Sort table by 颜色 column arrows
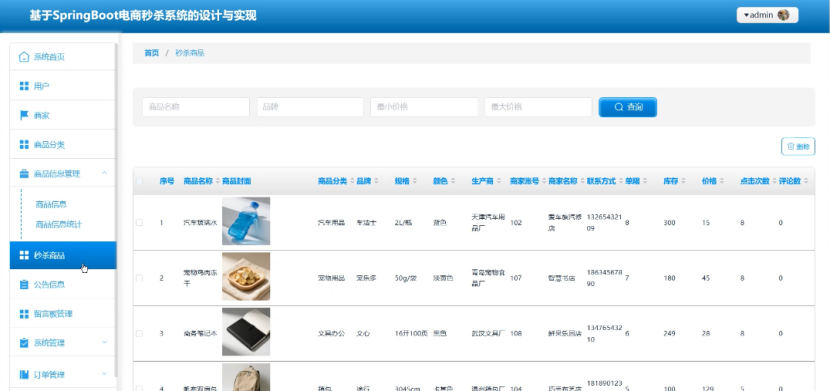This screenshot has width=830, height=391. click(x=454, y=181)
